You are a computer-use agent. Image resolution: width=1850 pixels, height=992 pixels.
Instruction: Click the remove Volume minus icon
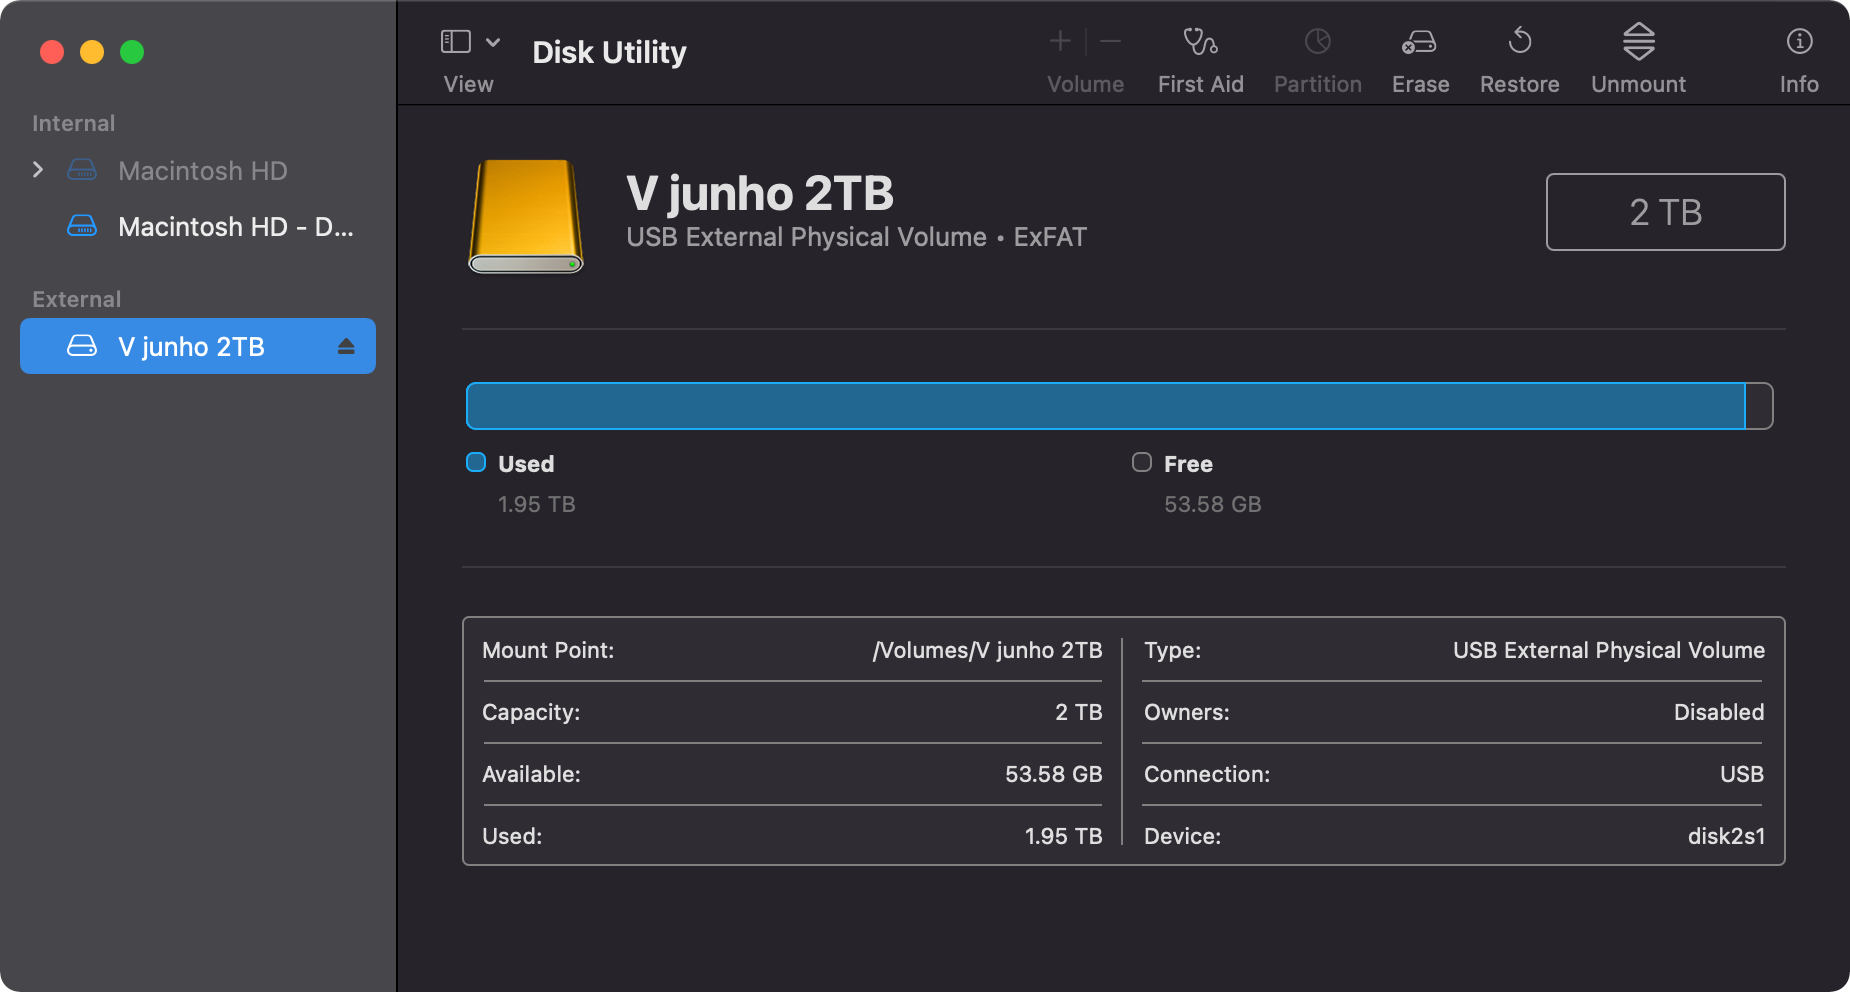[x=1110, y=41]
